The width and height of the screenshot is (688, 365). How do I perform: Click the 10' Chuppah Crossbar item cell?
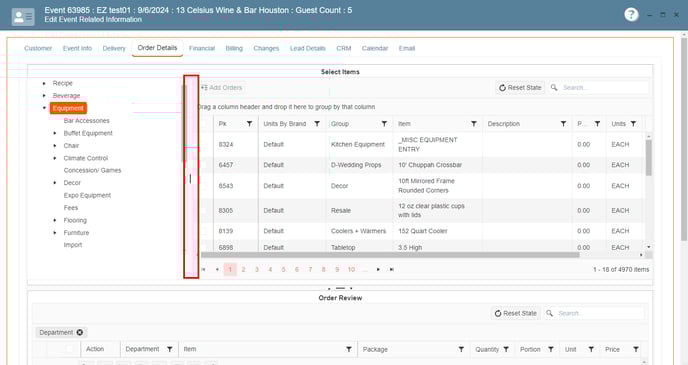[437, 165]
